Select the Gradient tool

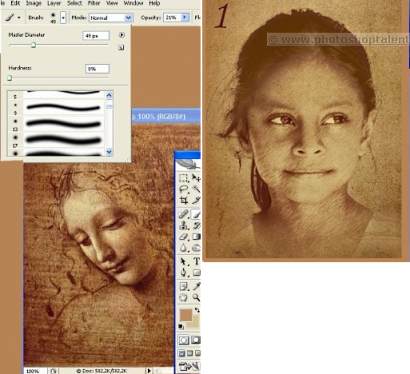tap(196, 237)
